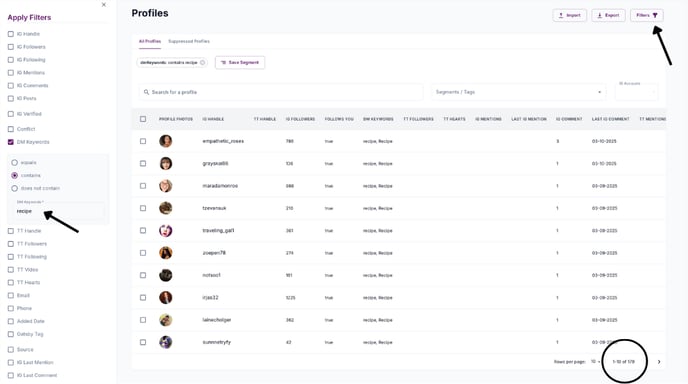Check the TT Handle filter
The height and width of the screenshot is (384, 688).
pyautogui.click(x=11, y=231)
